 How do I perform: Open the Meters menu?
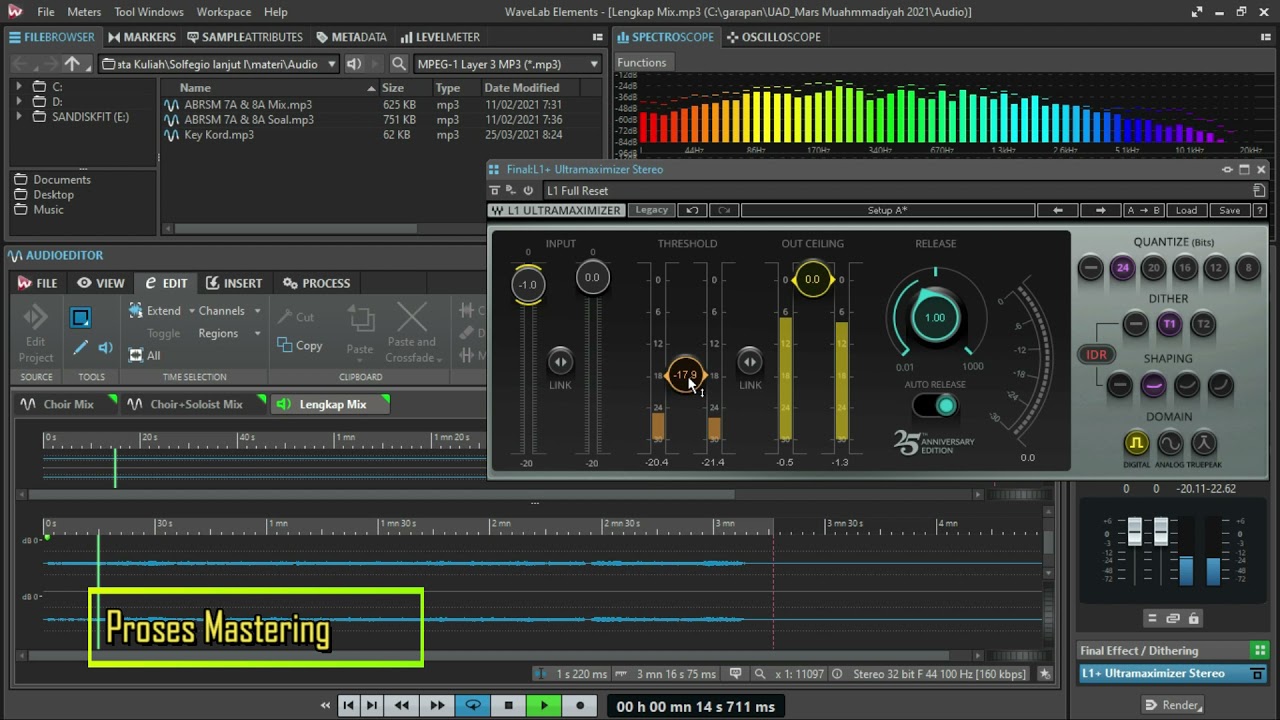click(84, 12)
